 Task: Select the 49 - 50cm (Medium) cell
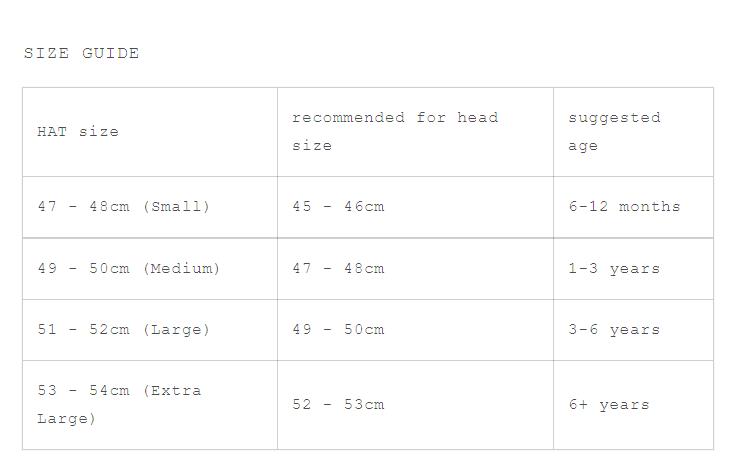[x=150, y=269]
